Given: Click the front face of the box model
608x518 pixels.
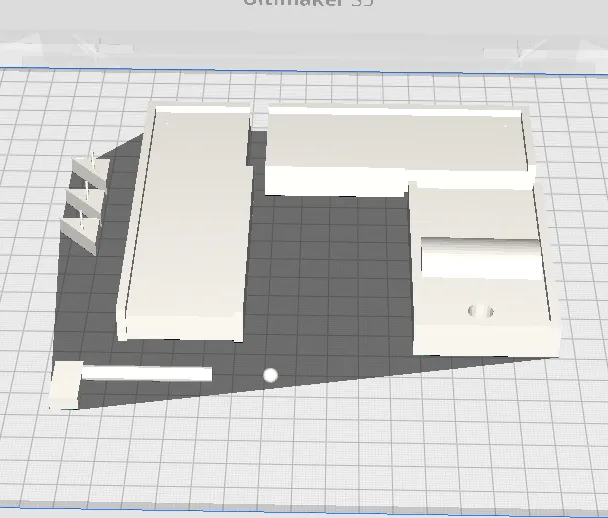Looking at the screenshot, I should [487, 341].
